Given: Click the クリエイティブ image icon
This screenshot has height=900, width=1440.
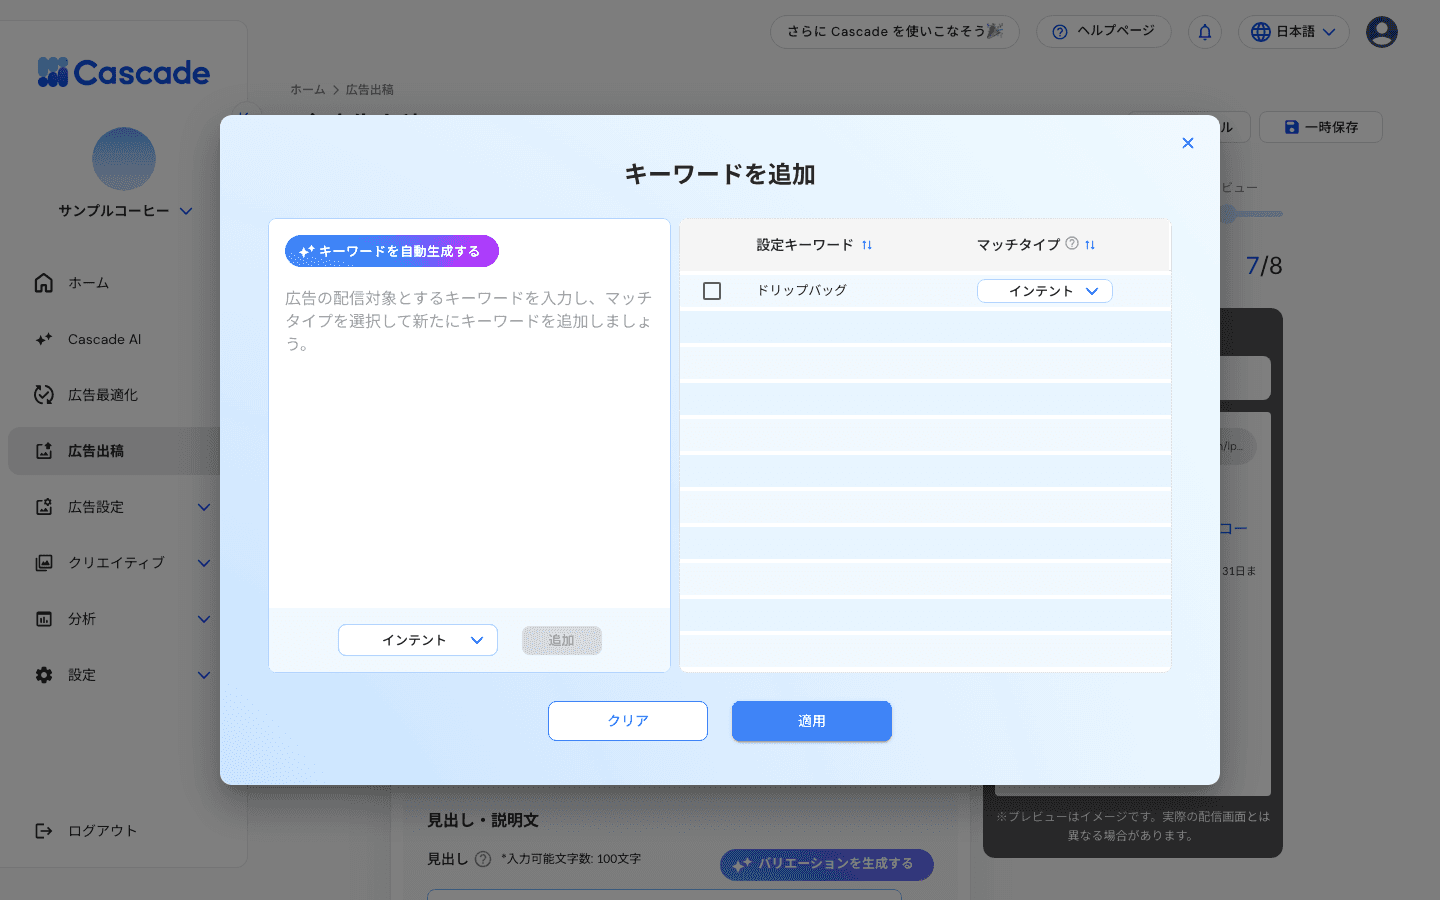Looking at the screenshot, I should [44, 563].
